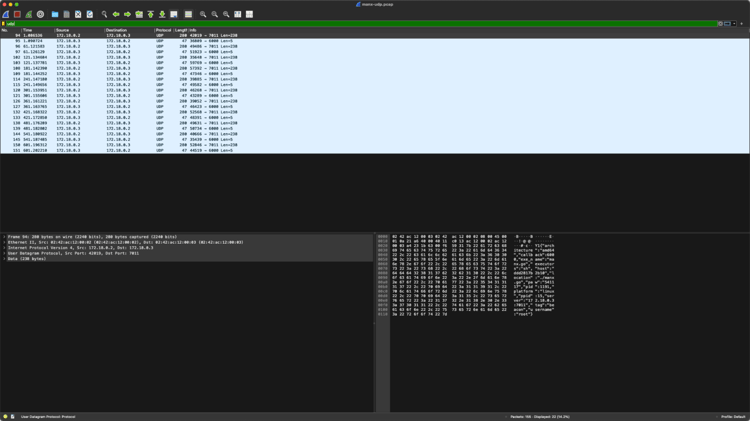Open the capture options gear icon
Screen dimensions: 750x421
[x=40, y=15]
